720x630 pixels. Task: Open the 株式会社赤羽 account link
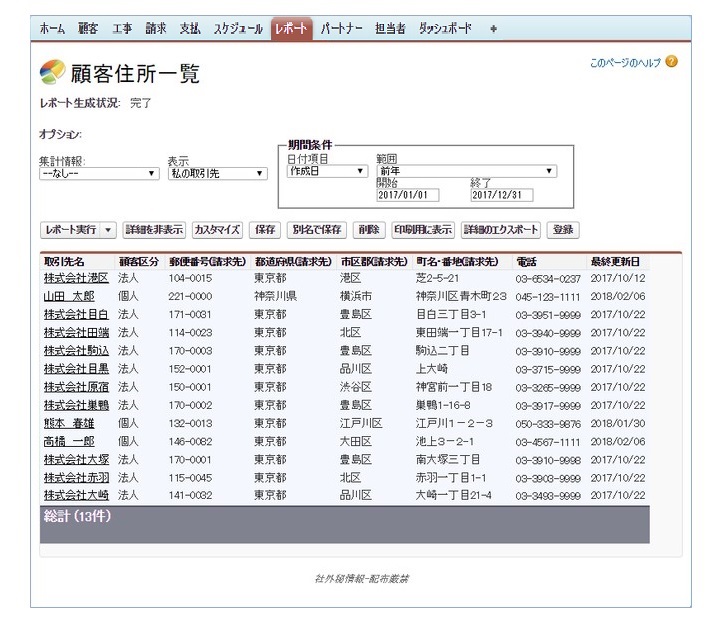(x=76, y=478)
